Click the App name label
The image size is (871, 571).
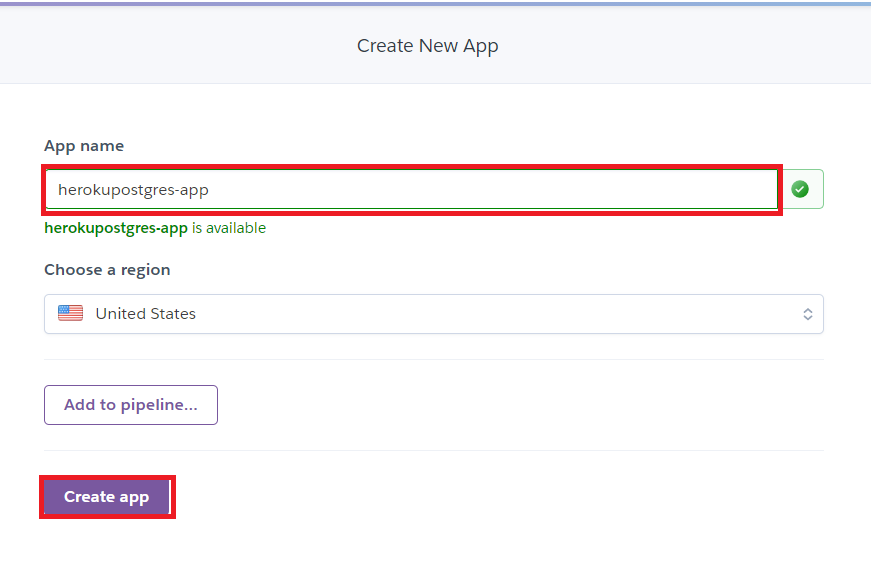(x=84, y=146)
